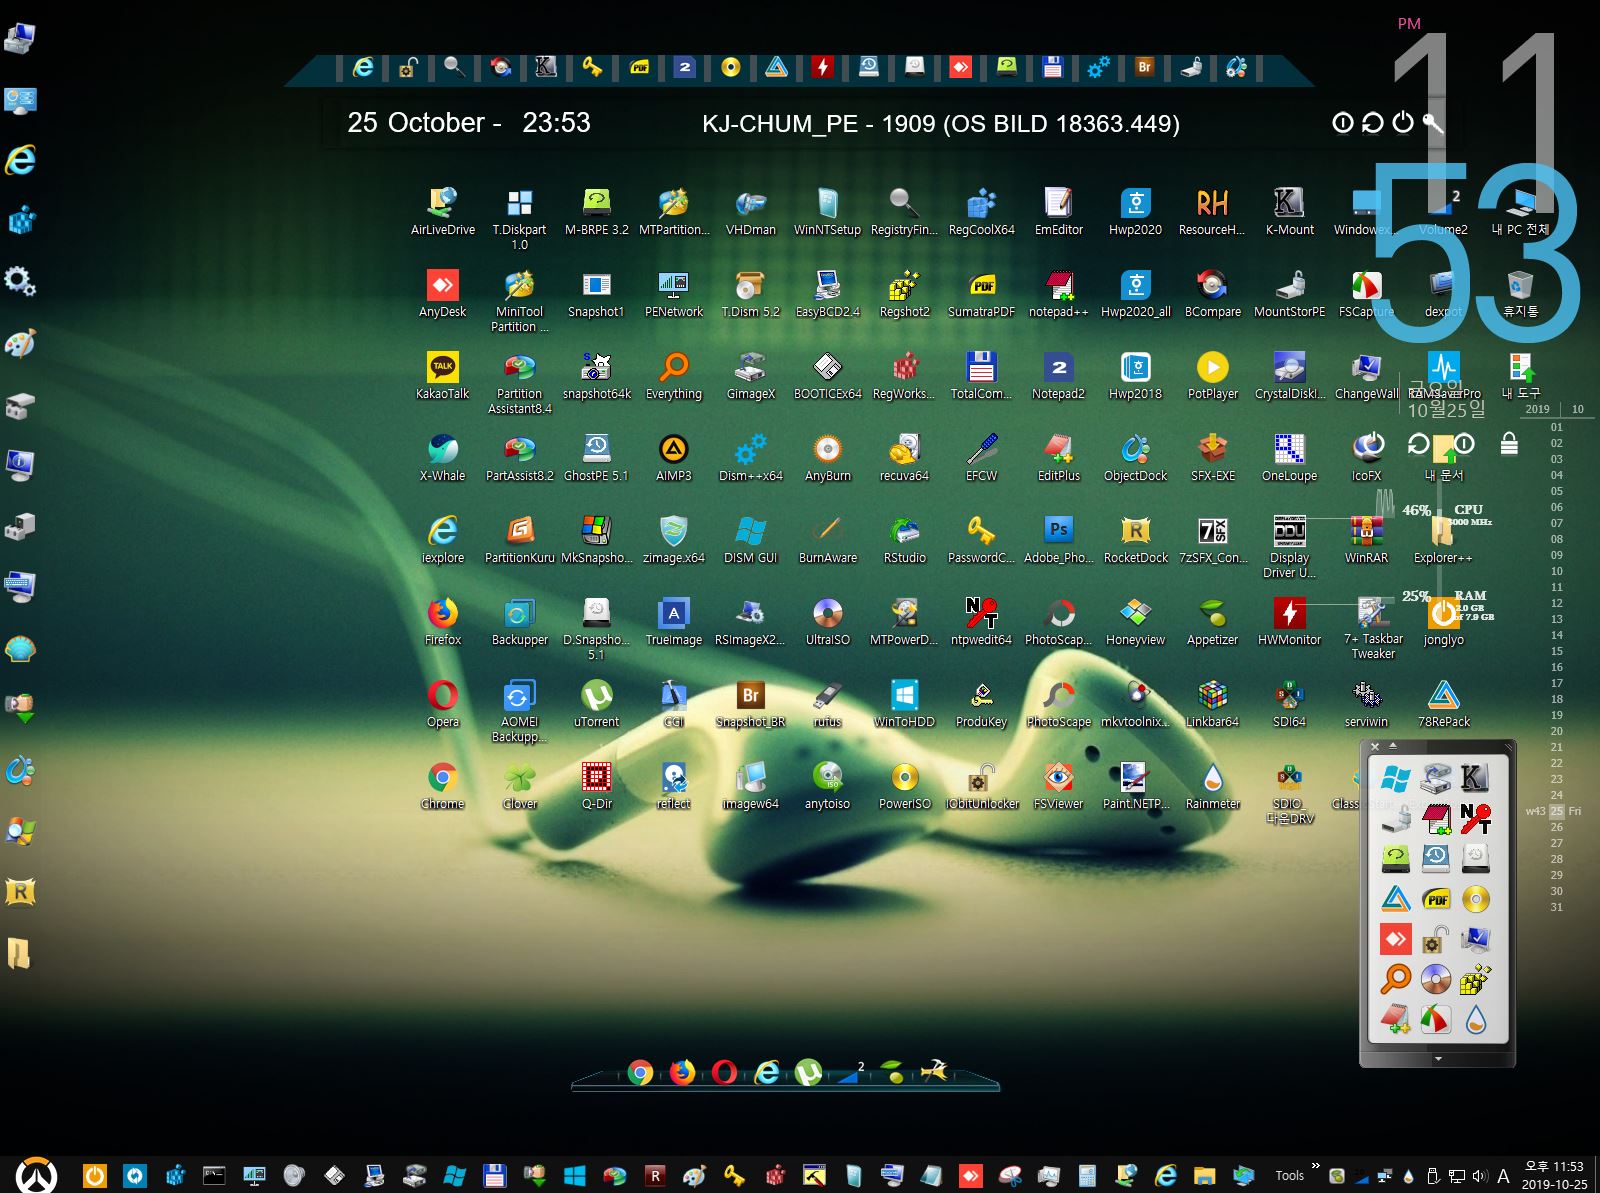Viewport: 1600px width, 1193px height.
Task: Open the AirLiveDrive desktop shortcut
Action: click(443, 211)
